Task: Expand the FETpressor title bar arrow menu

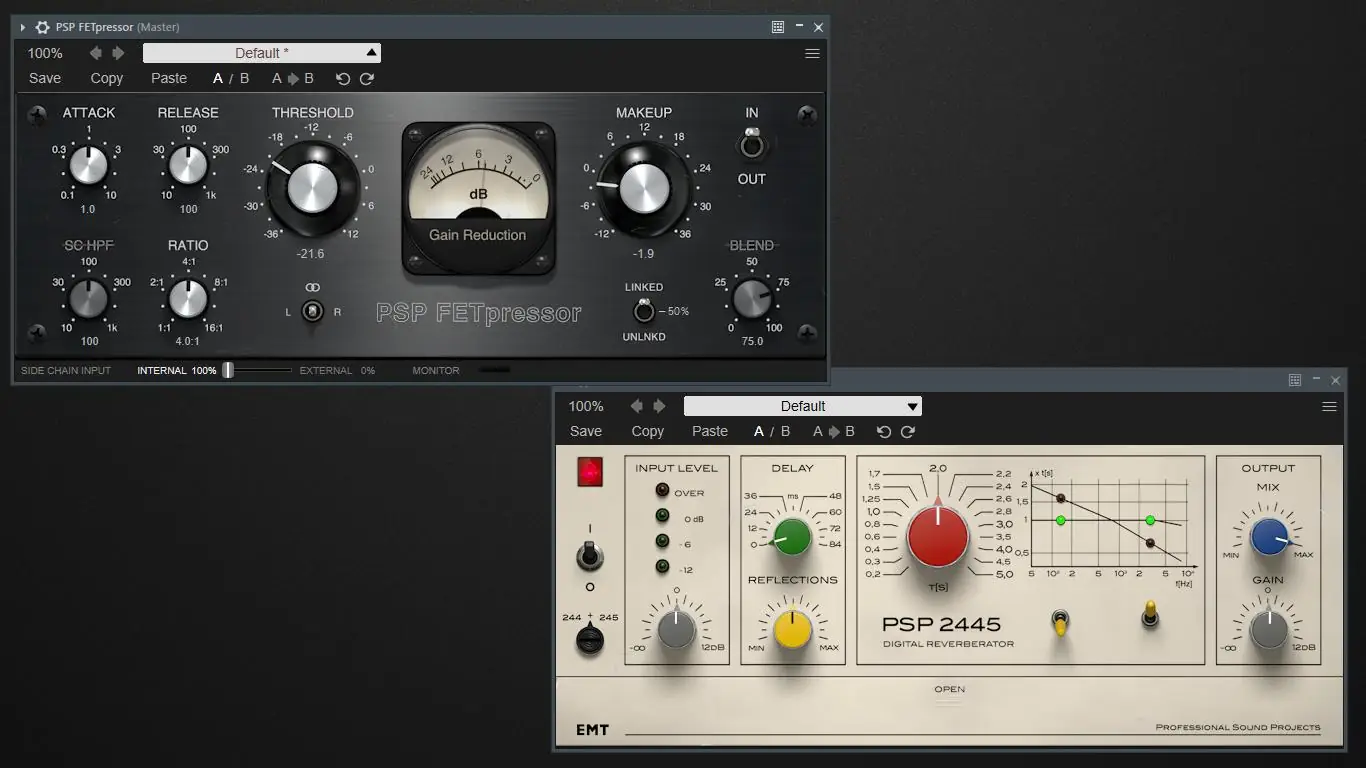Action: 23,27
